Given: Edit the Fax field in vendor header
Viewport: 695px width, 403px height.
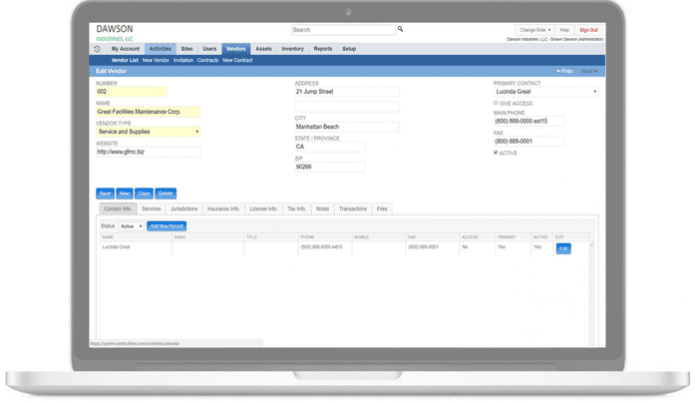Looking at the screenshot, I should 529,141.
